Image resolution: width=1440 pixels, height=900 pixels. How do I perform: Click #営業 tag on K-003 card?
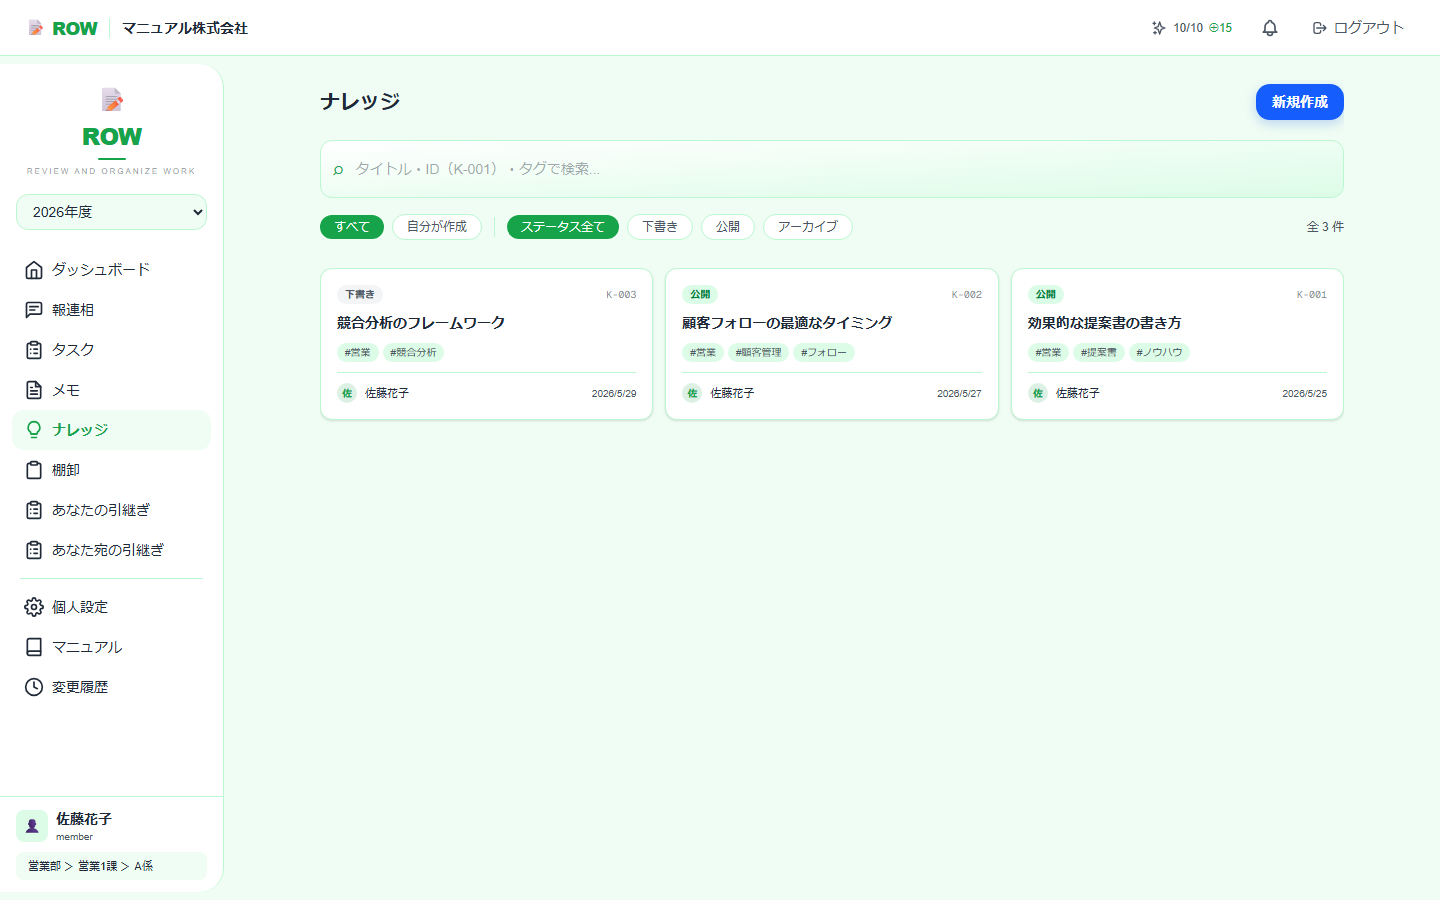click(358, 352)
